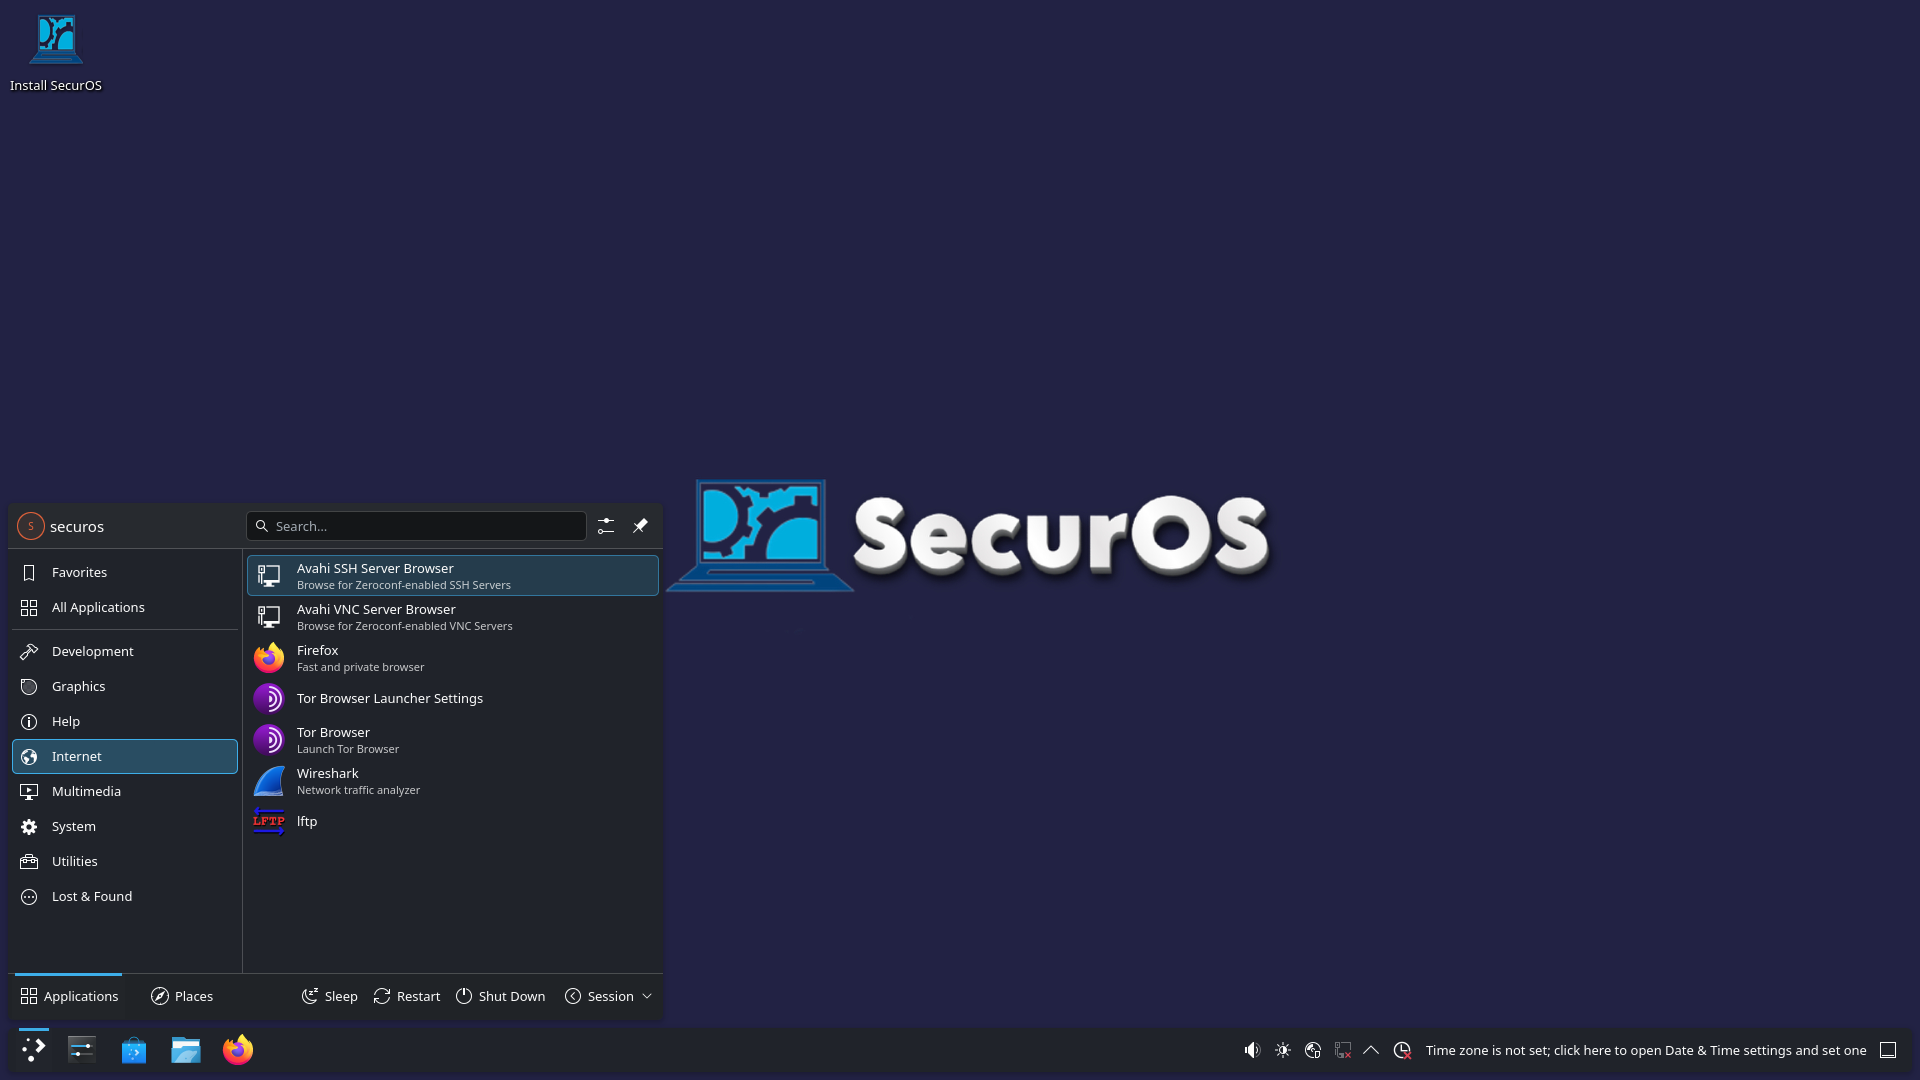1920x1080 pixels.
Task: Open the search filter sliders control
Action: click(x=605, y=525)
